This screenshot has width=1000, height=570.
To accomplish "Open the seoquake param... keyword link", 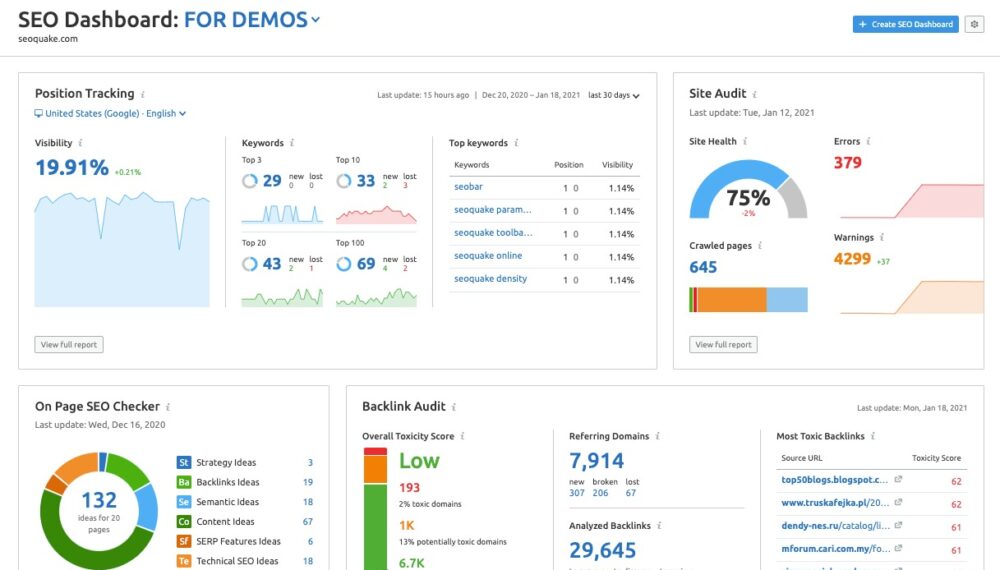I will tap(492, 210).
